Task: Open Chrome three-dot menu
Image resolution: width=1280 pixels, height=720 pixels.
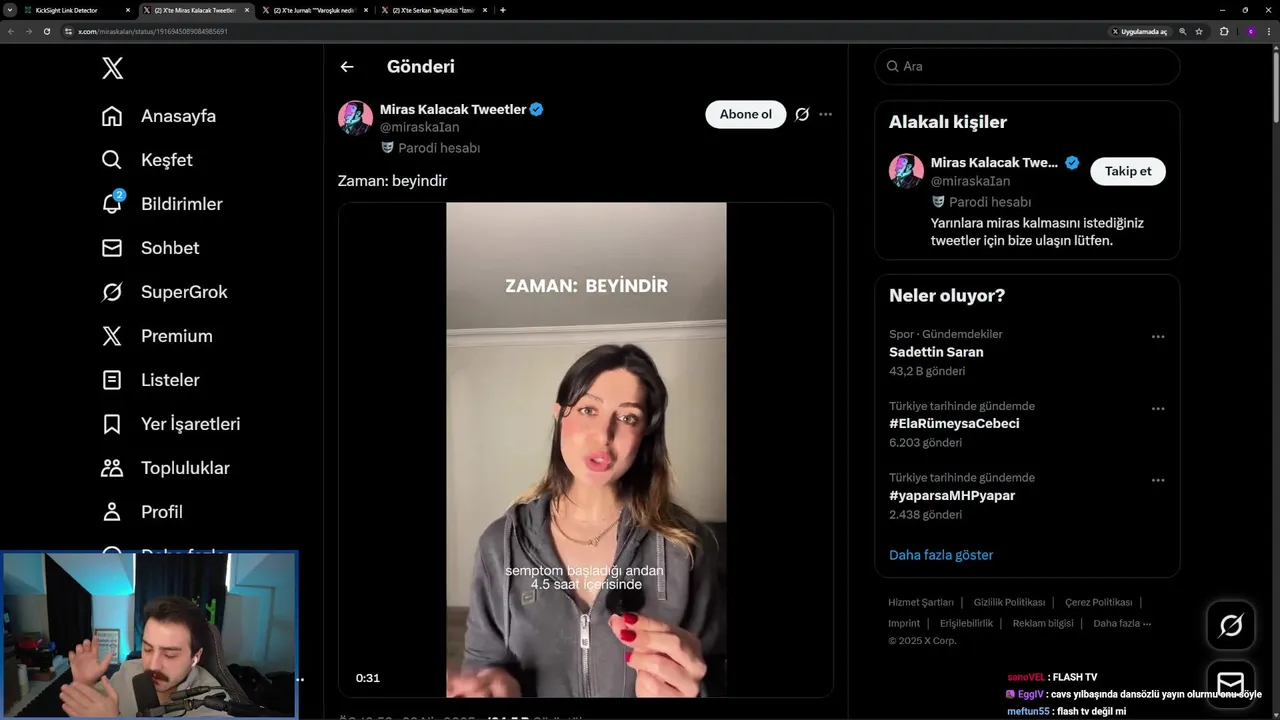Action: pyautogui.click(x=1270, y=31)
